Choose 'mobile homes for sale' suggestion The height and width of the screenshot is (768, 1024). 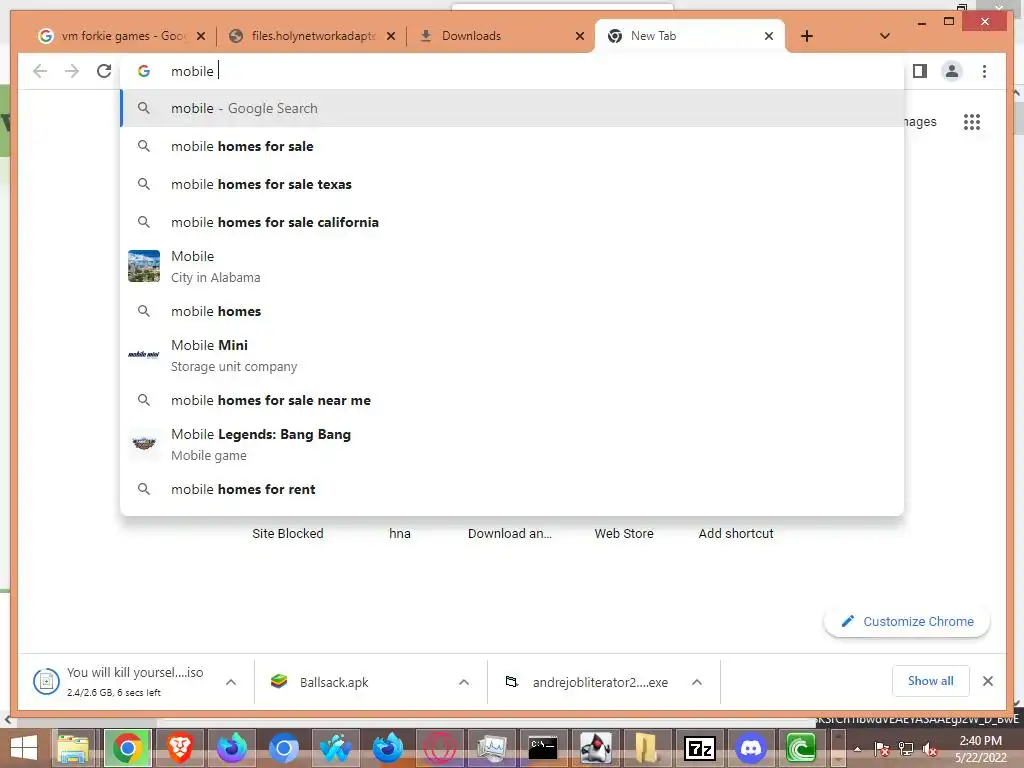[x=513, y=146]
